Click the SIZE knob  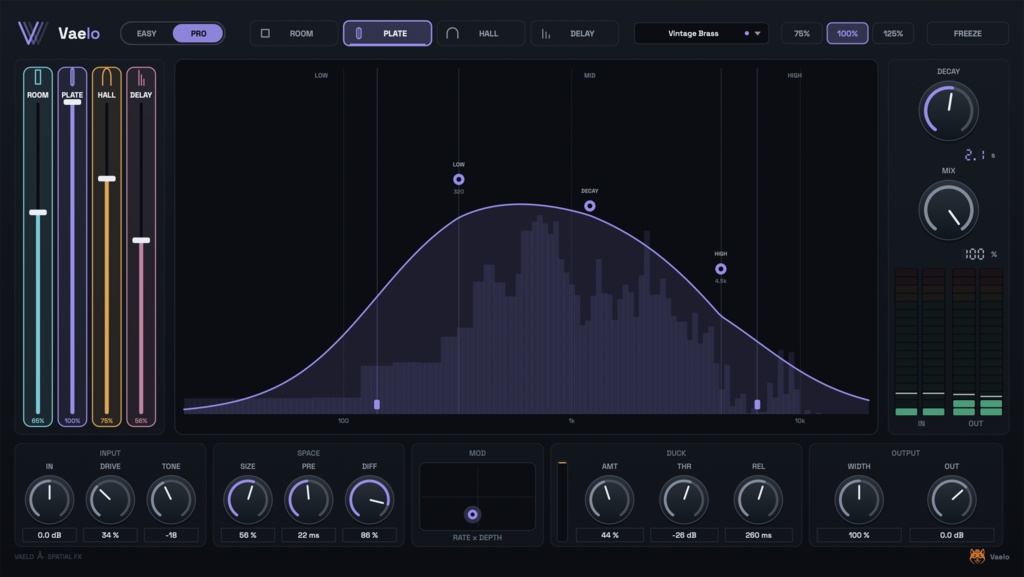pyautogui.click(x=248, y=499)
